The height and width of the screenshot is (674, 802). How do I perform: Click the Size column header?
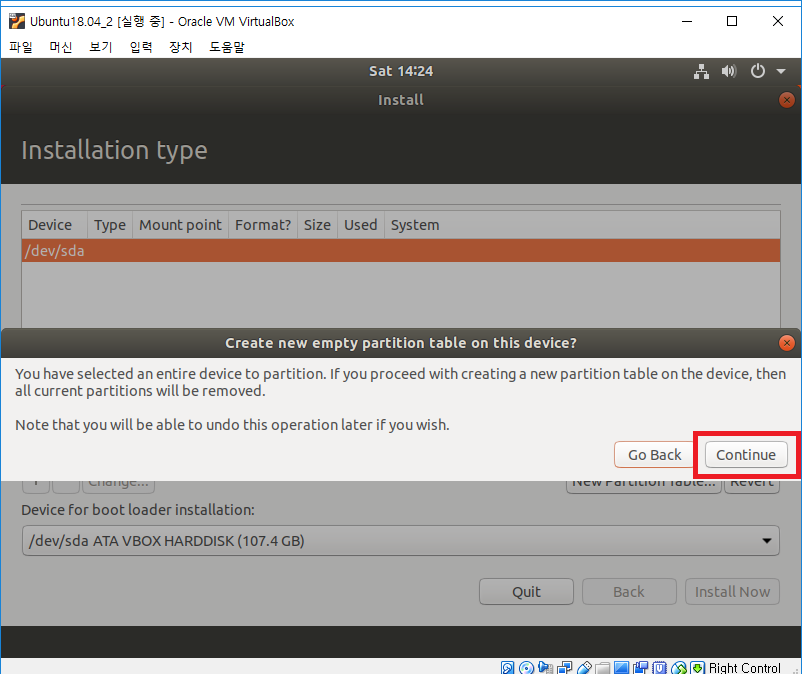click(317, 225)
